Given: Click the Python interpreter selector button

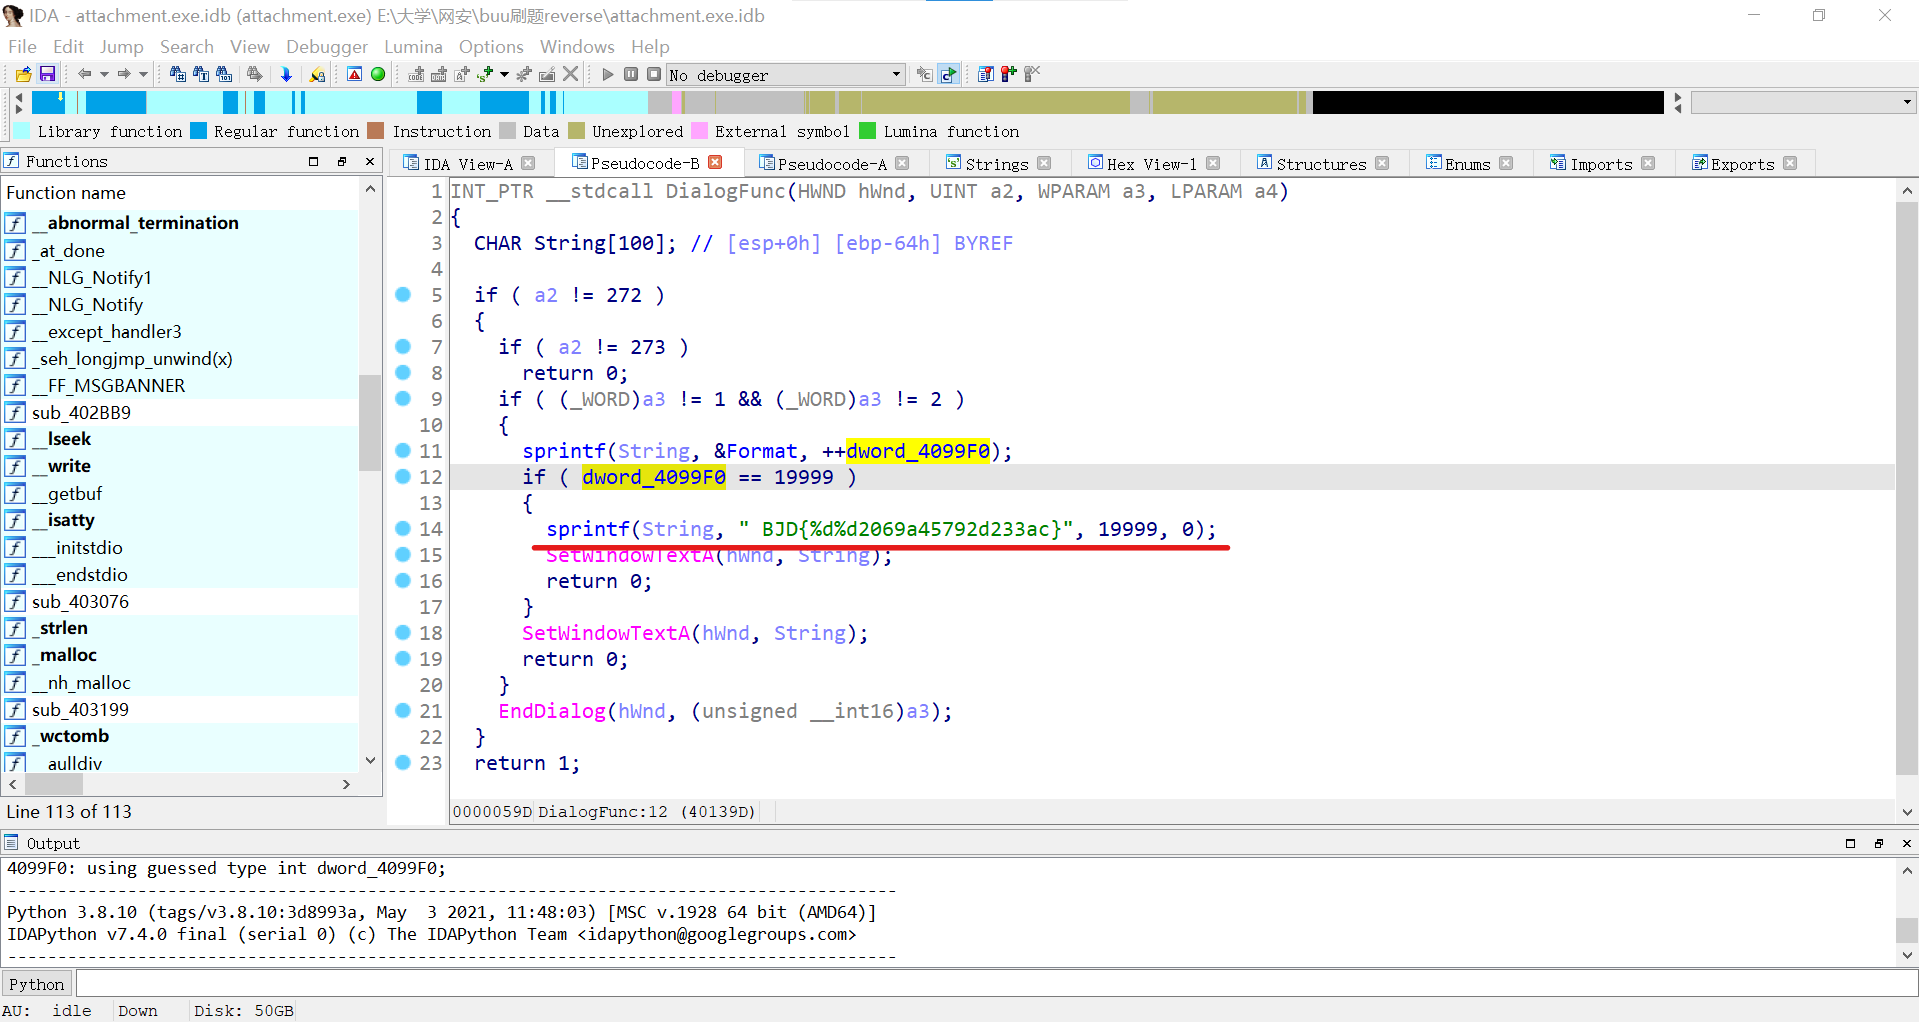Looking at the screenshot, I should (x=37, y=984).
